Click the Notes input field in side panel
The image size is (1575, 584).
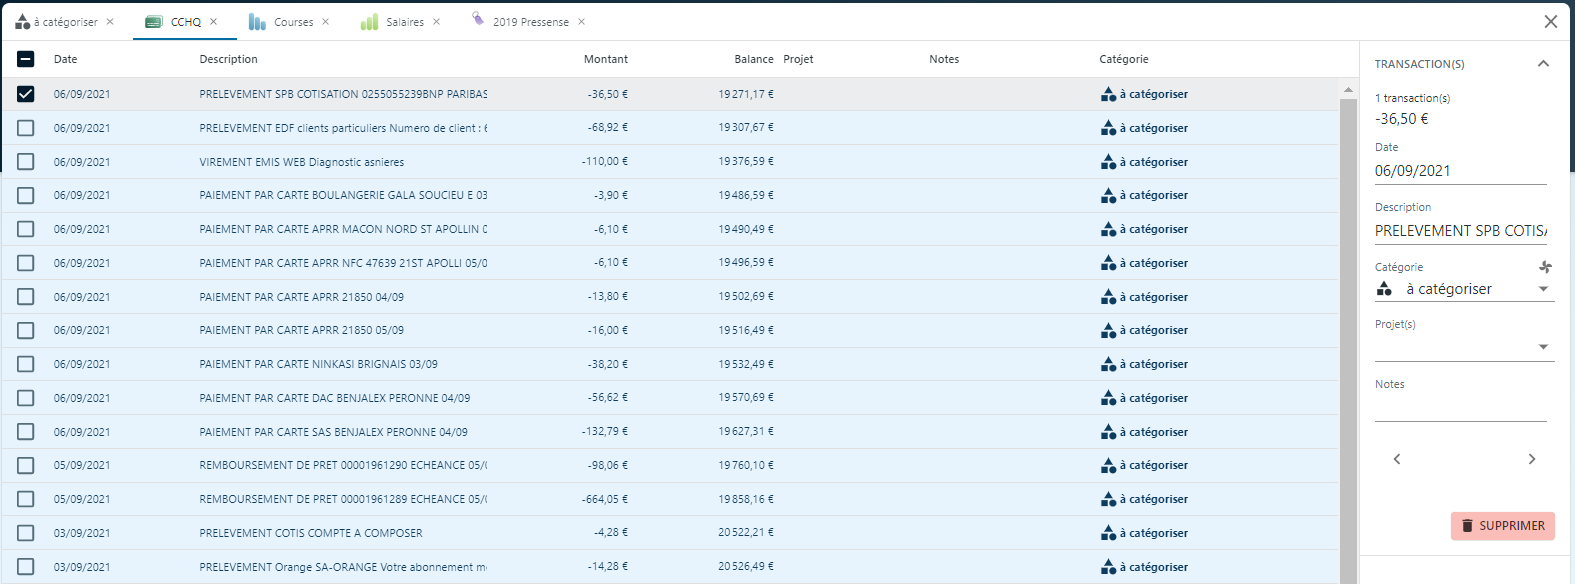1460,408
